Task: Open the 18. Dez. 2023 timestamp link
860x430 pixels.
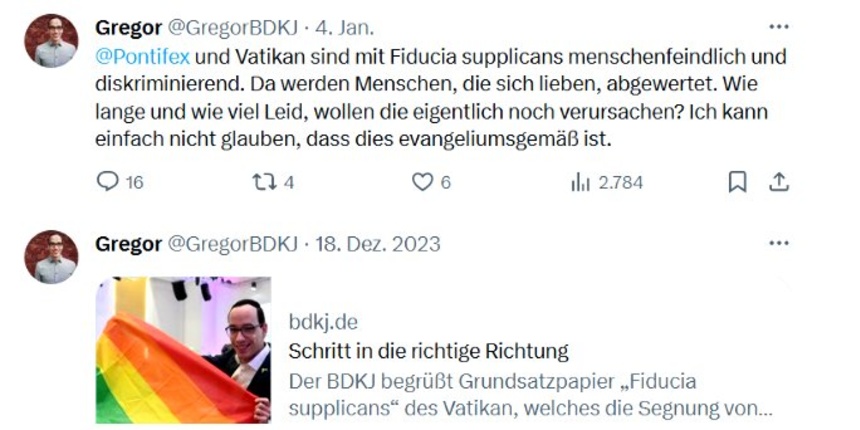Action: click(x=377, y=244)
